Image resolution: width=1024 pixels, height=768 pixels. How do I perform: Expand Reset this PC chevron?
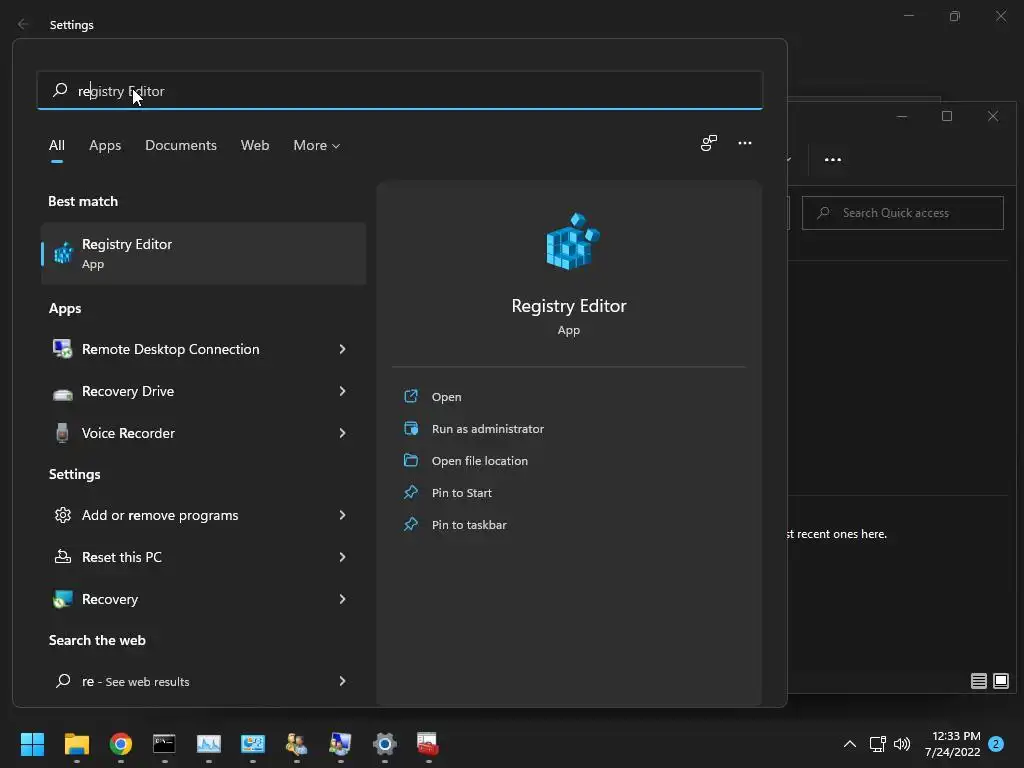[342, 557]
